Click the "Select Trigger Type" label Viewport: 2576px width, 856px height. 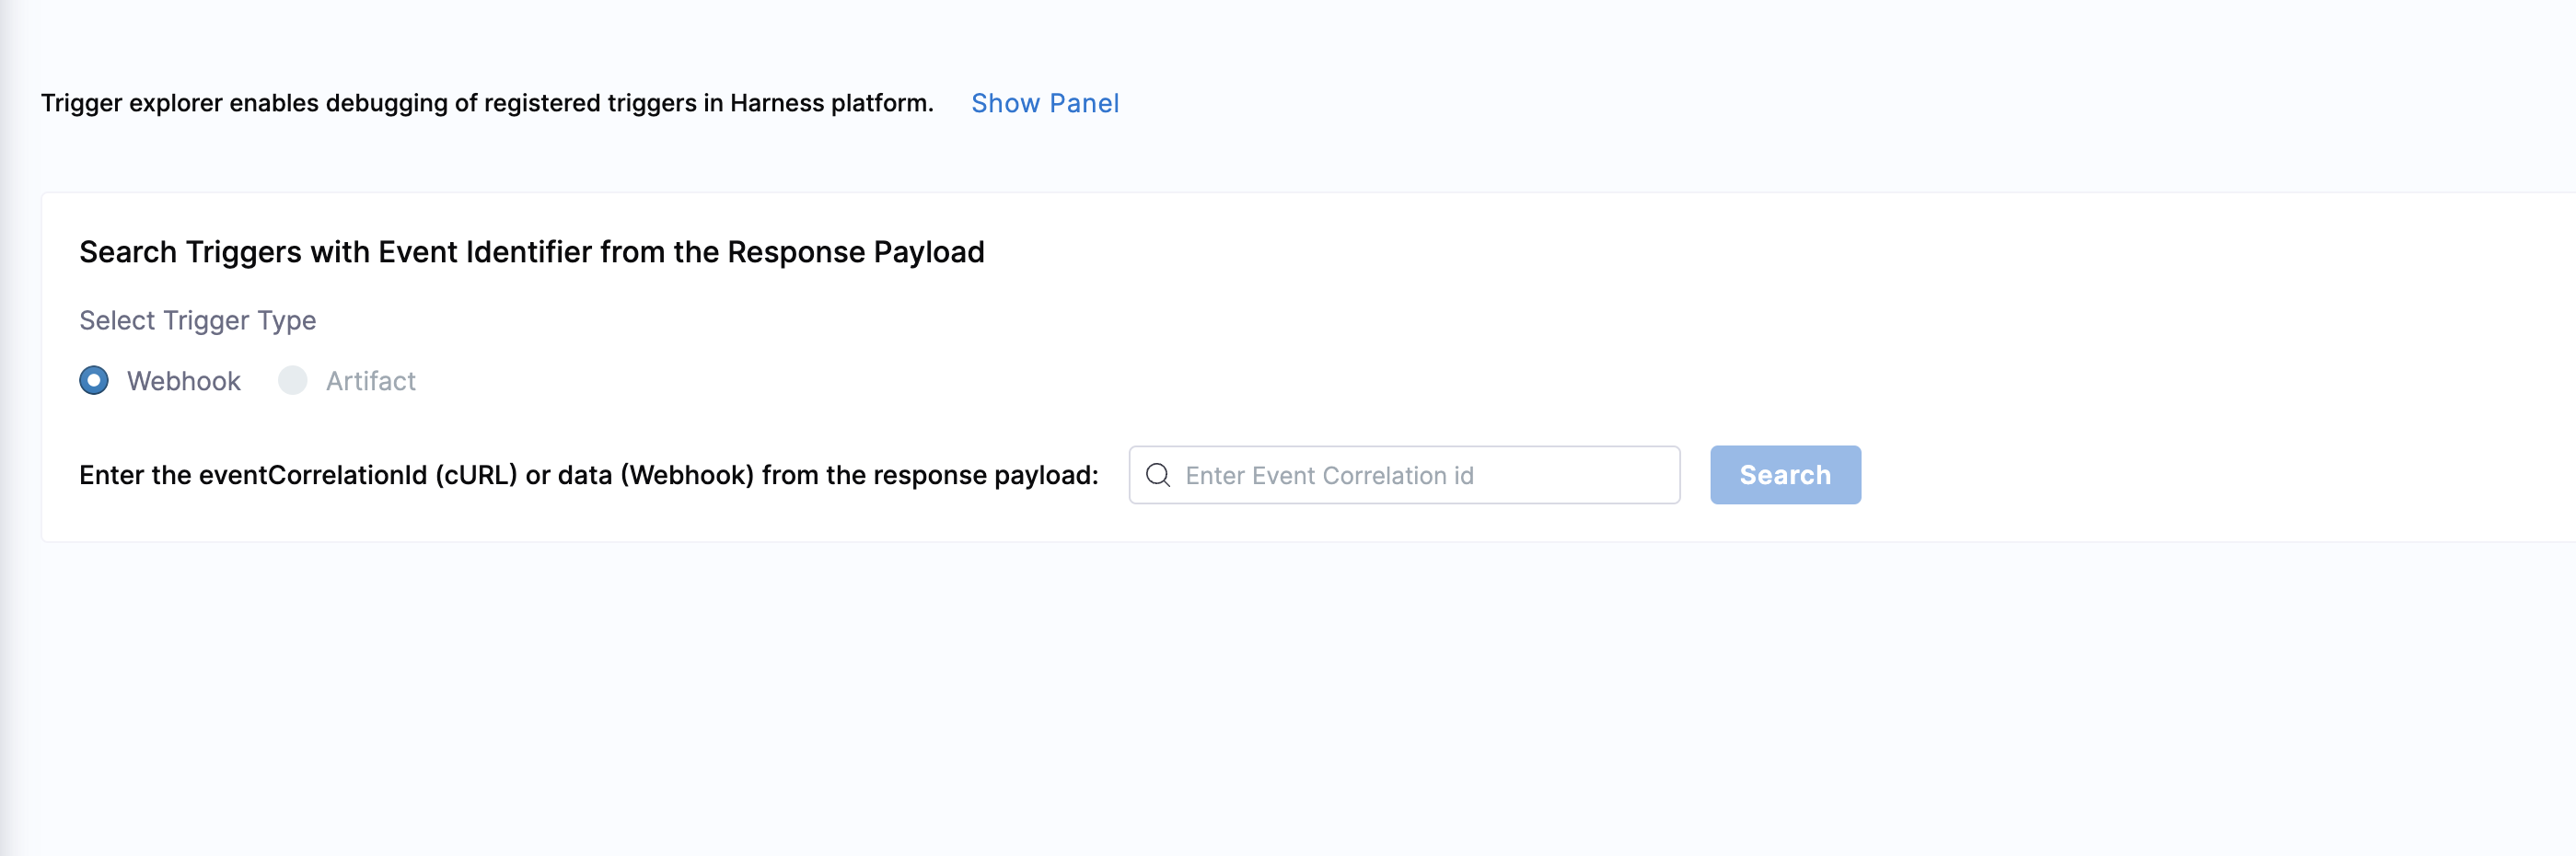pos(197,320)
